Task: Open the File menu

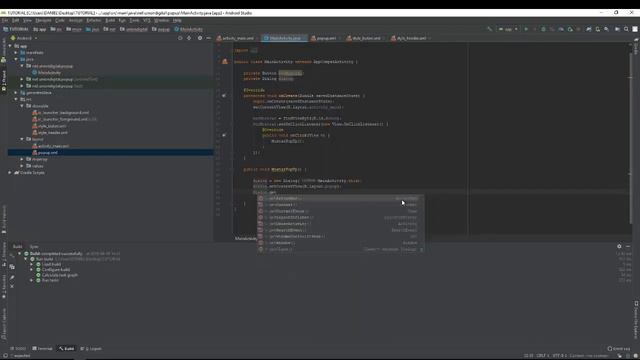Action: coord(5,20)
